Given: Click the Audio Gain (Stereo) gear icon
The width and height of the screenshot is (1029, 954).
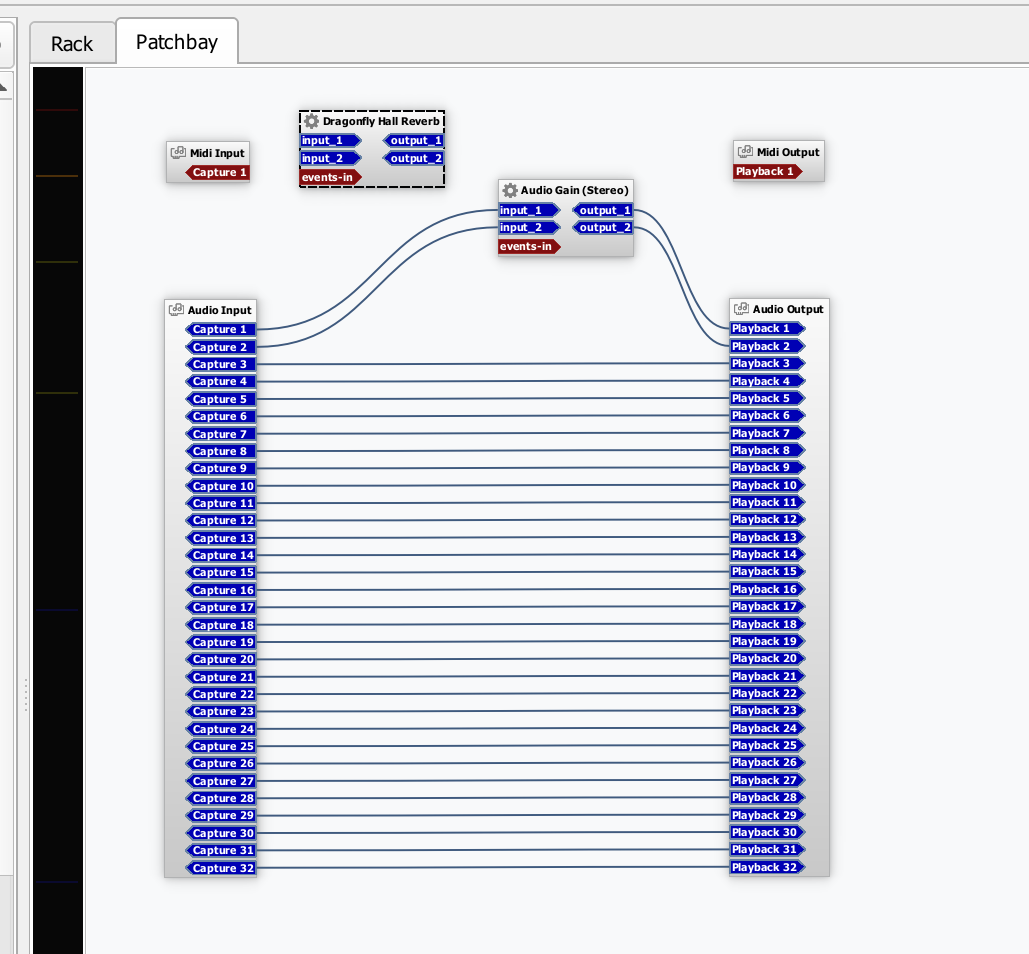Looking at the screenshot, I should 510,190.
